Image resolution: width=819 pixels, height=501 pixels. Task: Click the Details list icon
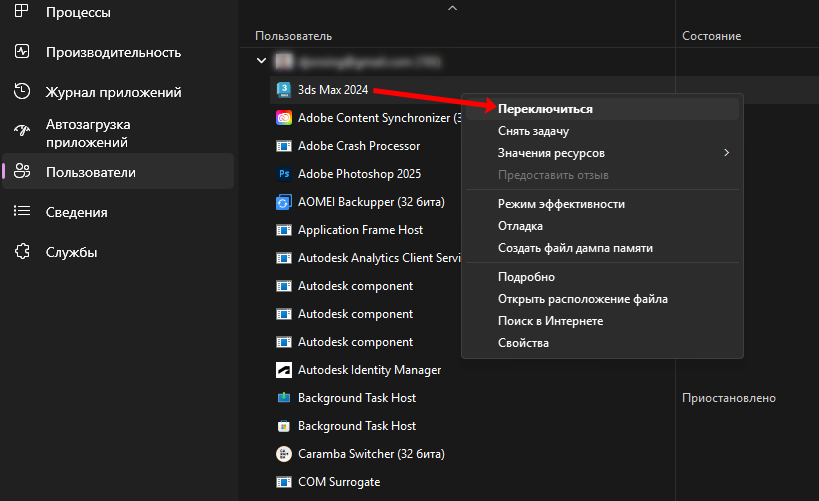coord(22,212)
